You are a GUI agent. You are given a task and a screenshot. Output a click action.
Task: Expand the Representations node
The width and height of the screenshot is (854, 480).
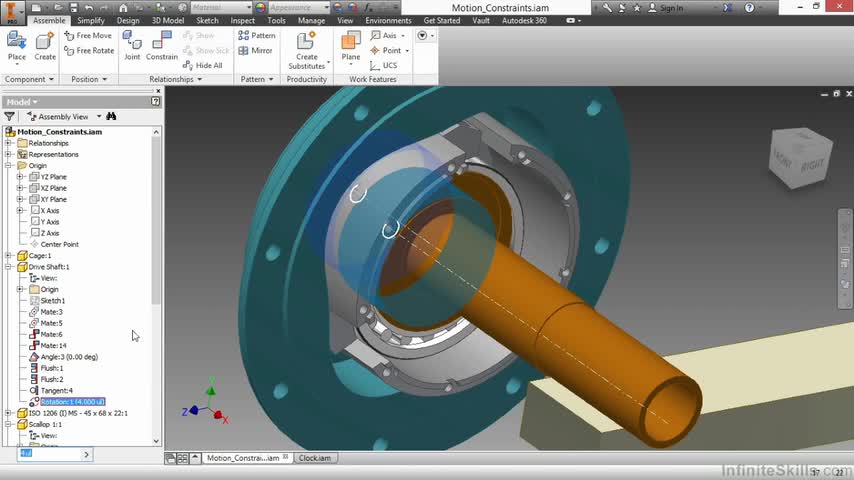[x=8, y=154]
